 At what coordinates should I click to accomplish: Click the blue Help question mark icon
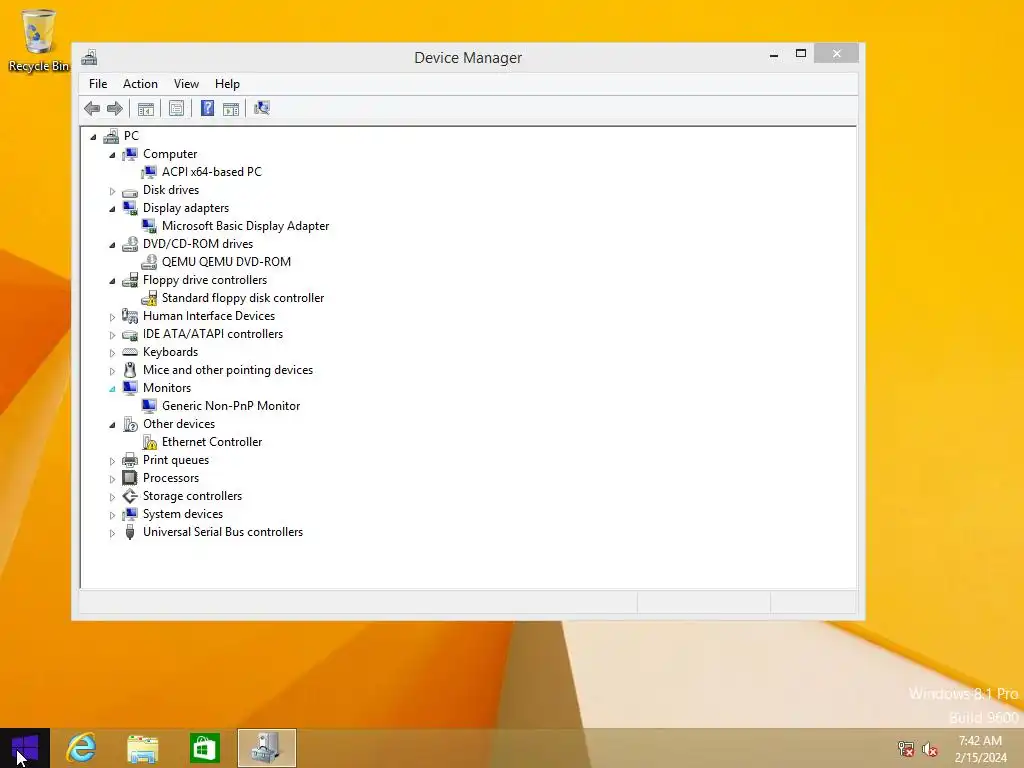click(207, 108)
